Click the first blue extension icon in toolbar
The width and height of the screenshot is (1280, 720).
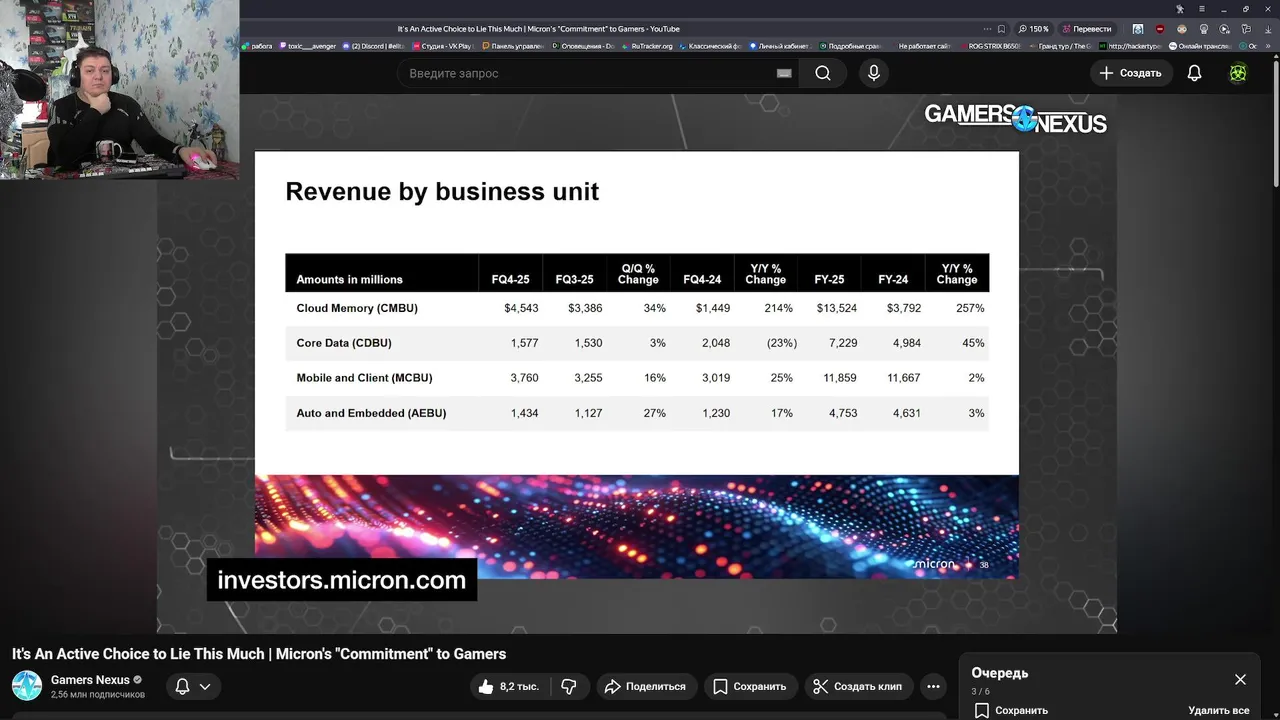click(x=1138, y=29)
